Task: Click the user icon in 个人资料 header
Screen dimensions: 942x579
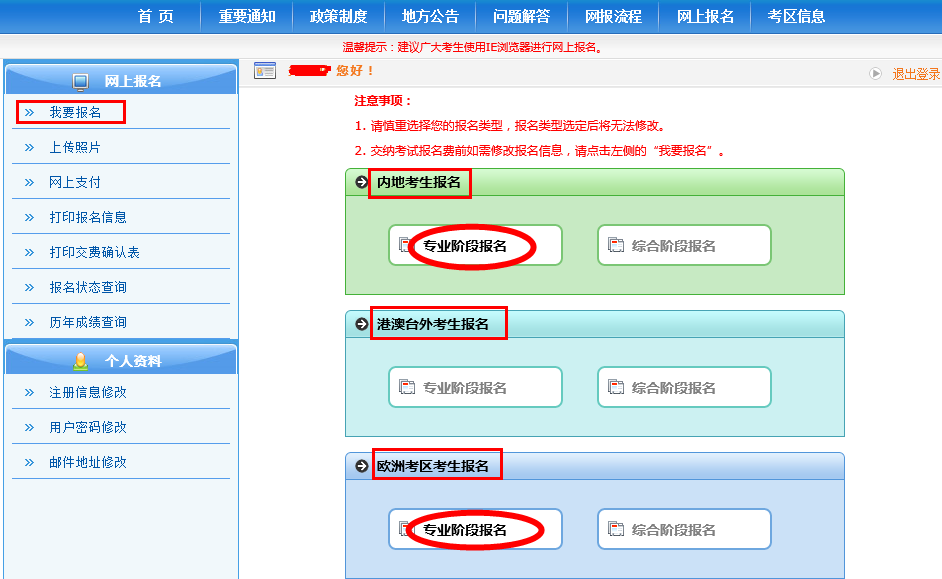Action: [x=81, y=361]
